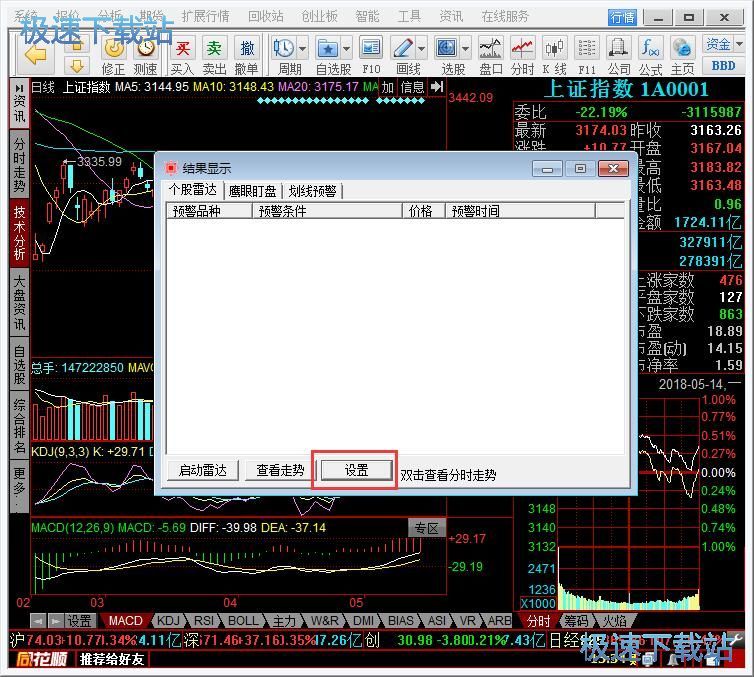Select the MACD indicator tab
754x677 pixels.
coord(125,621)
